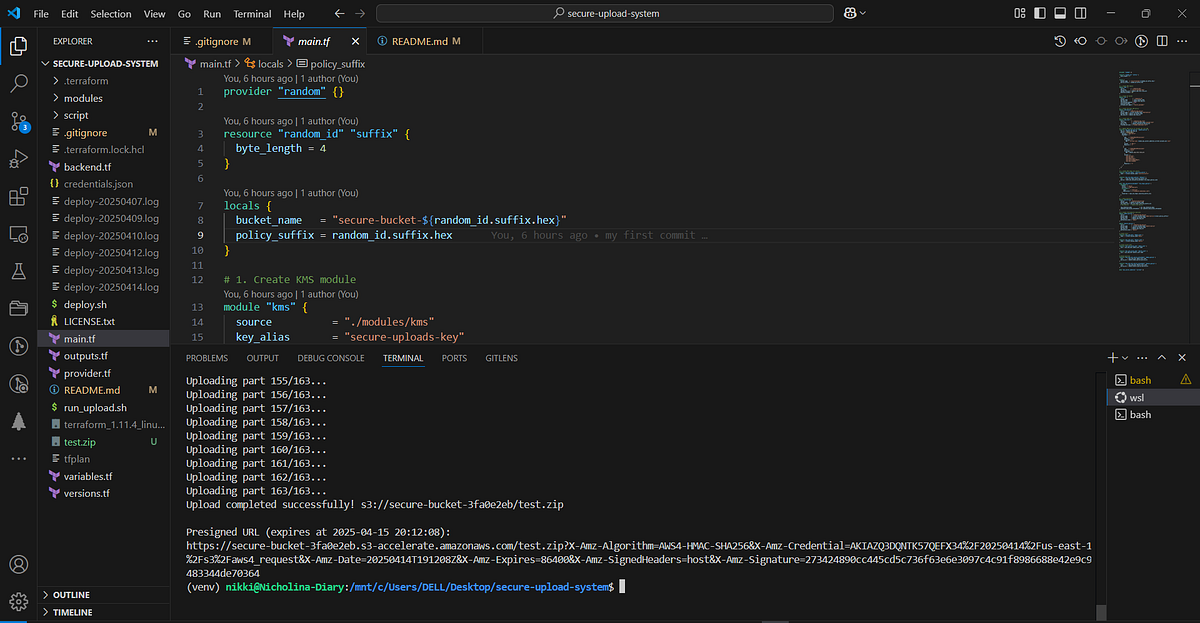Click the Accounts icon in activity bar

18,565
